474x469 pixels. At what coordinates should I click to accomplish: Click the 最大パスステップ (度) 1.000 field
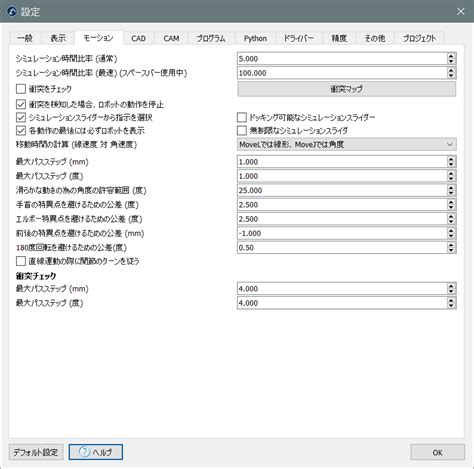point(342,176)
